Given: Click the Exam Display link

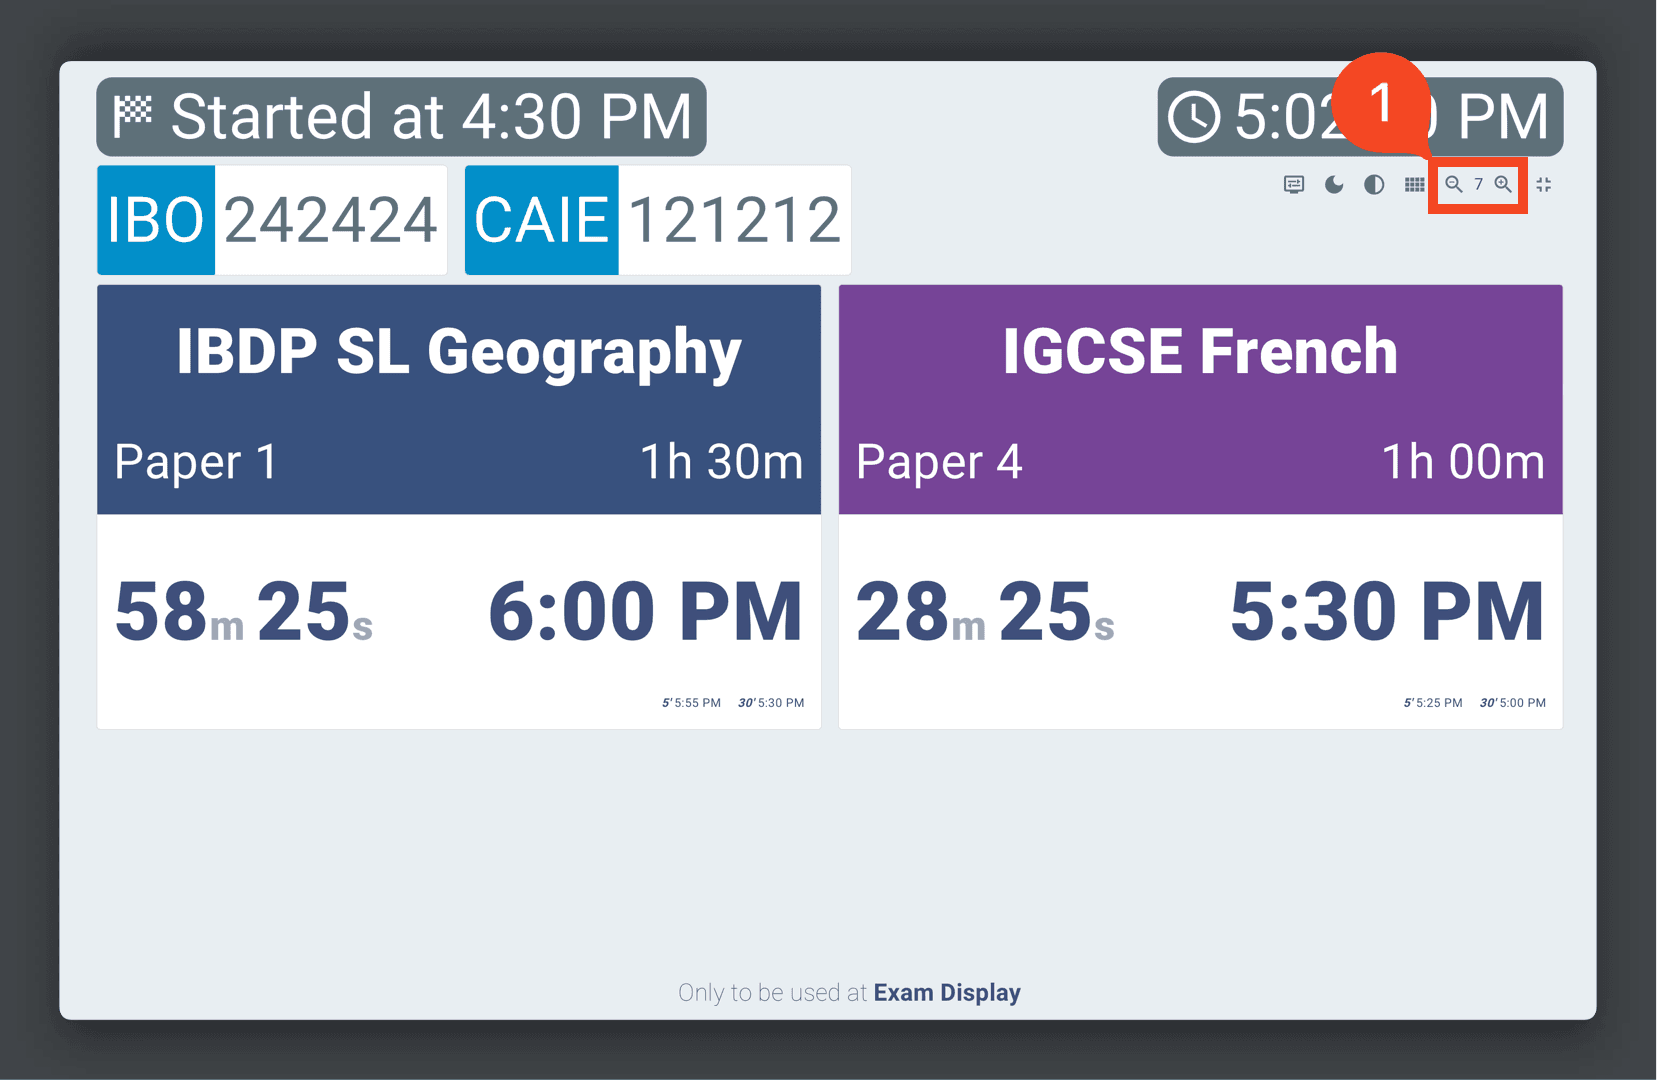Looking at the screenshot, I should click(x=947, y=993).
